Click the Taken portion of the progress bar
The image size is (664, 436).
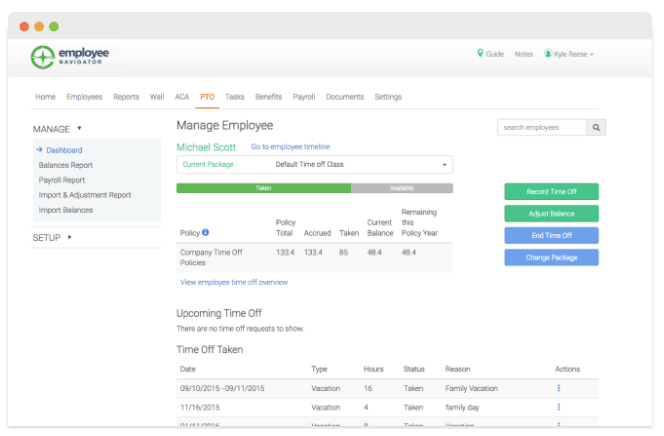(263, 187)
